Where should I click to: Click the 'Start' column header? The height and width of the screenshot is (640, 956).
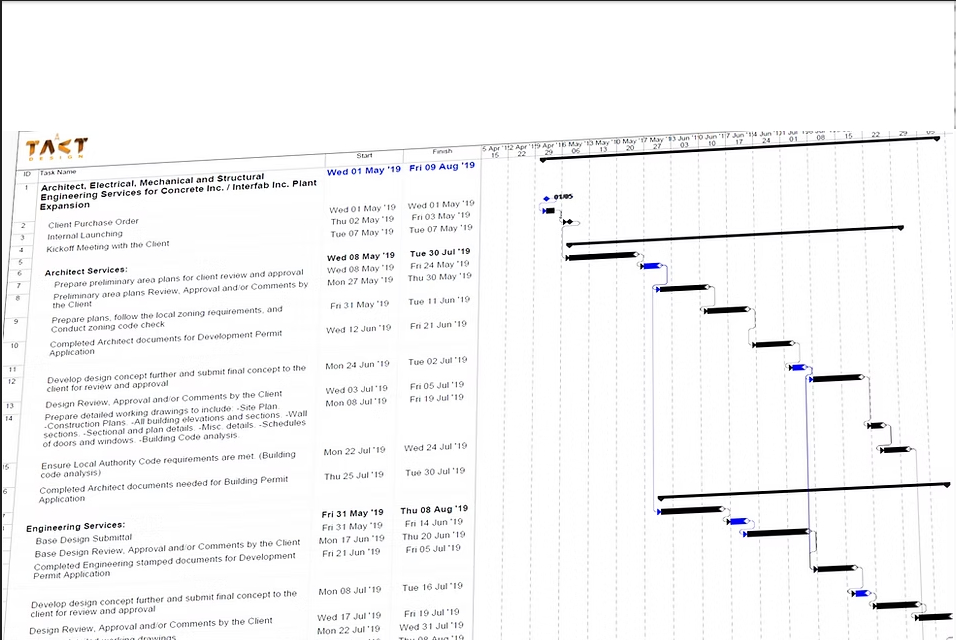coord(364,155)
